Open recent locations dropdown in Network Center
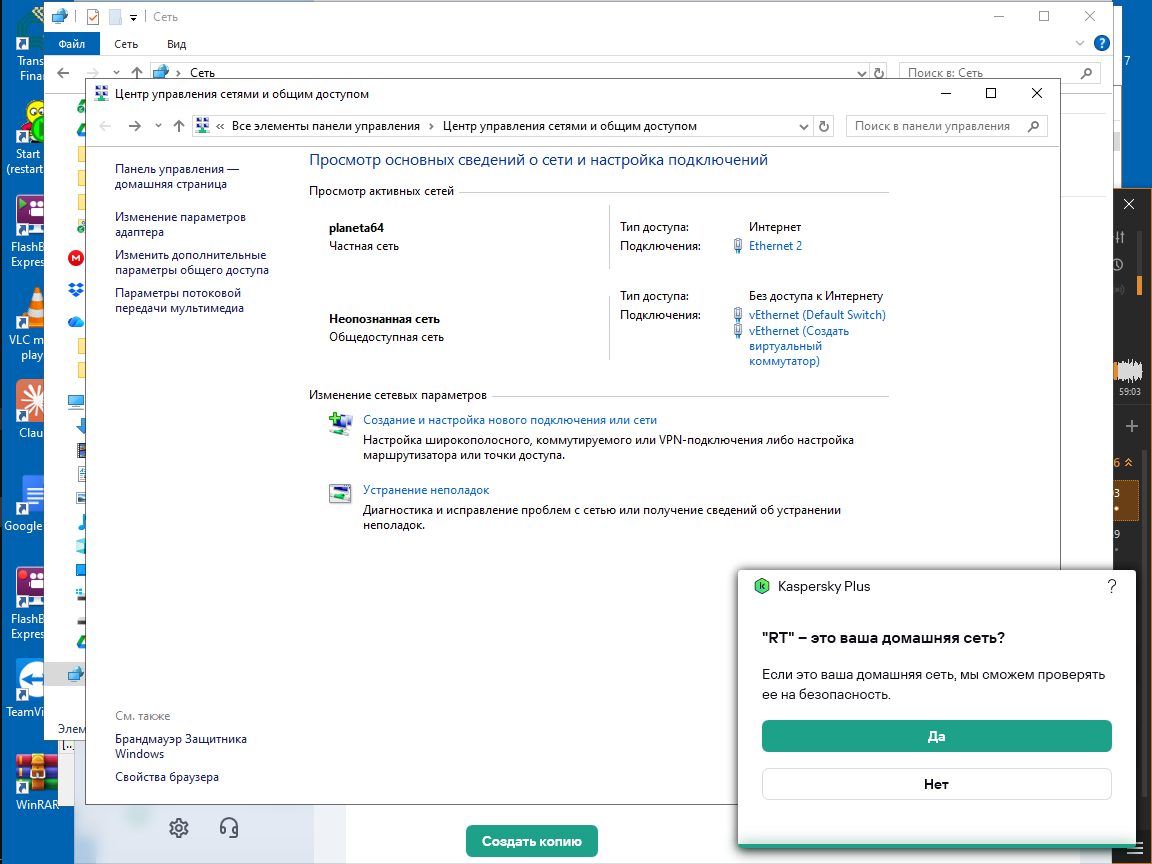 158,126
